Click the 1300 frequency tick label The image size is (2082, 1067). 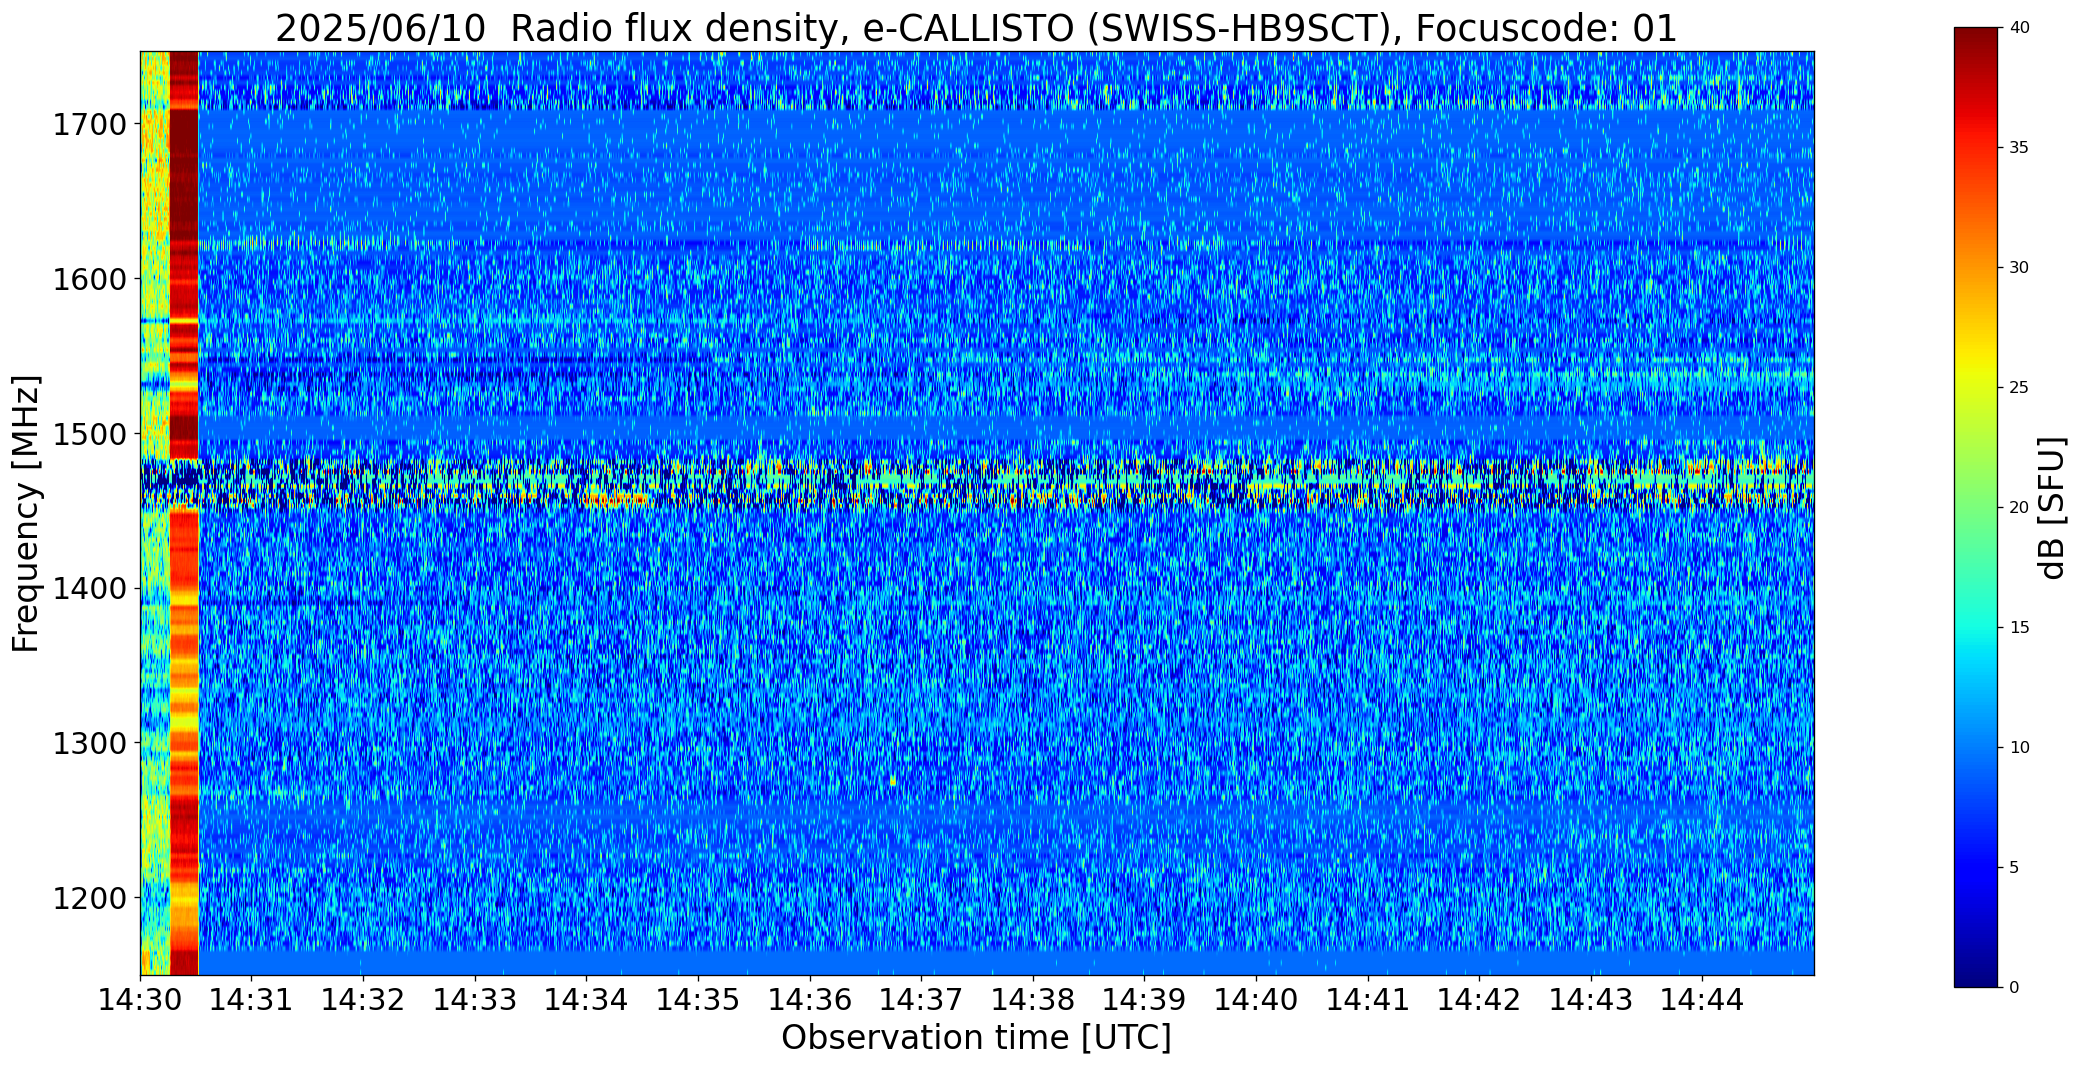[x=90, y=744]
